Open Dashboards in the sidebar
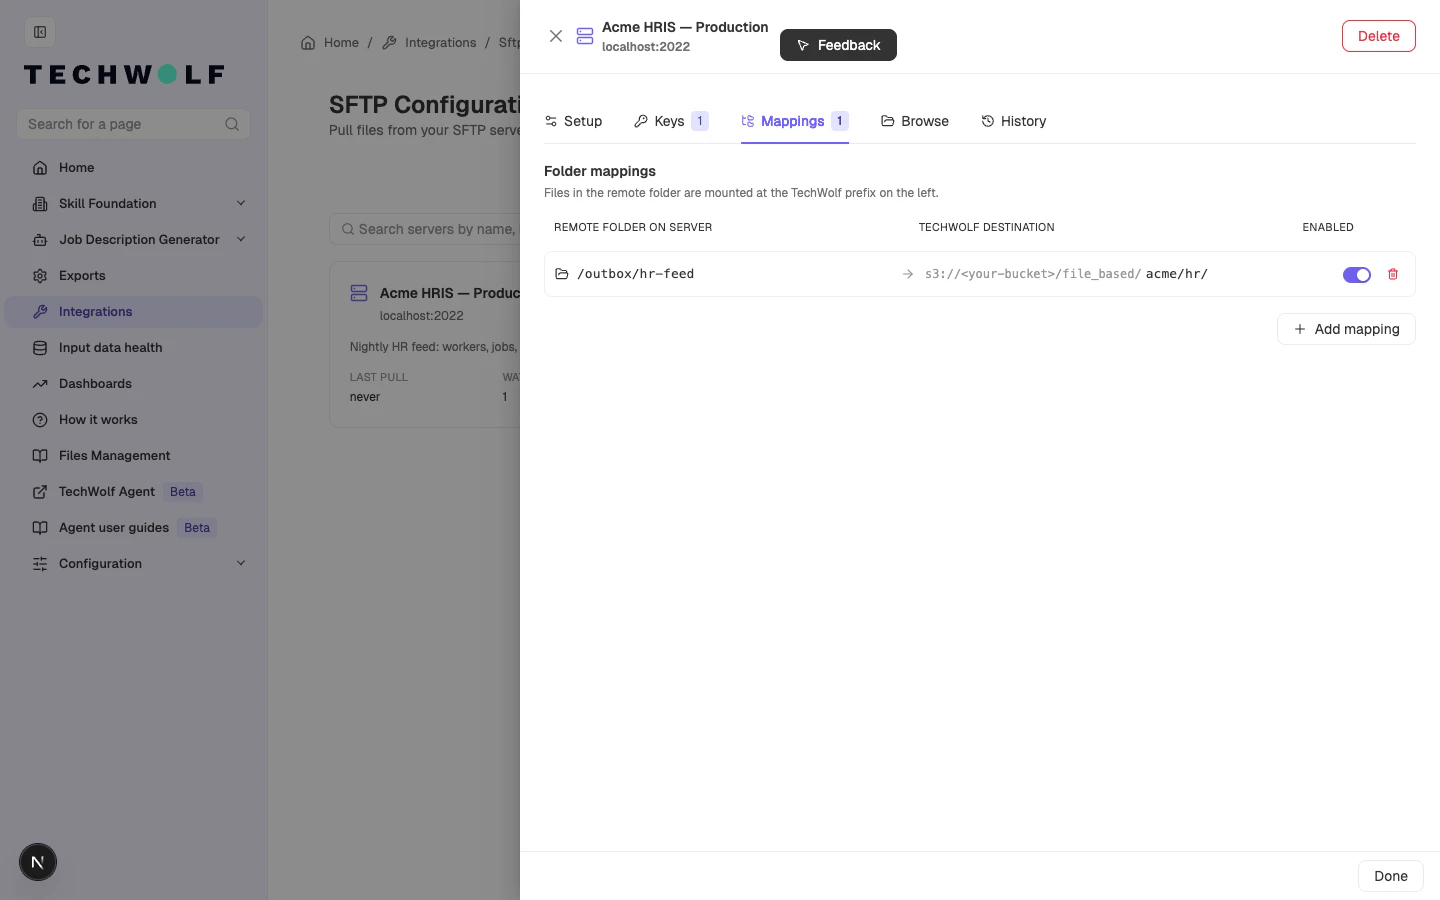 133,384
